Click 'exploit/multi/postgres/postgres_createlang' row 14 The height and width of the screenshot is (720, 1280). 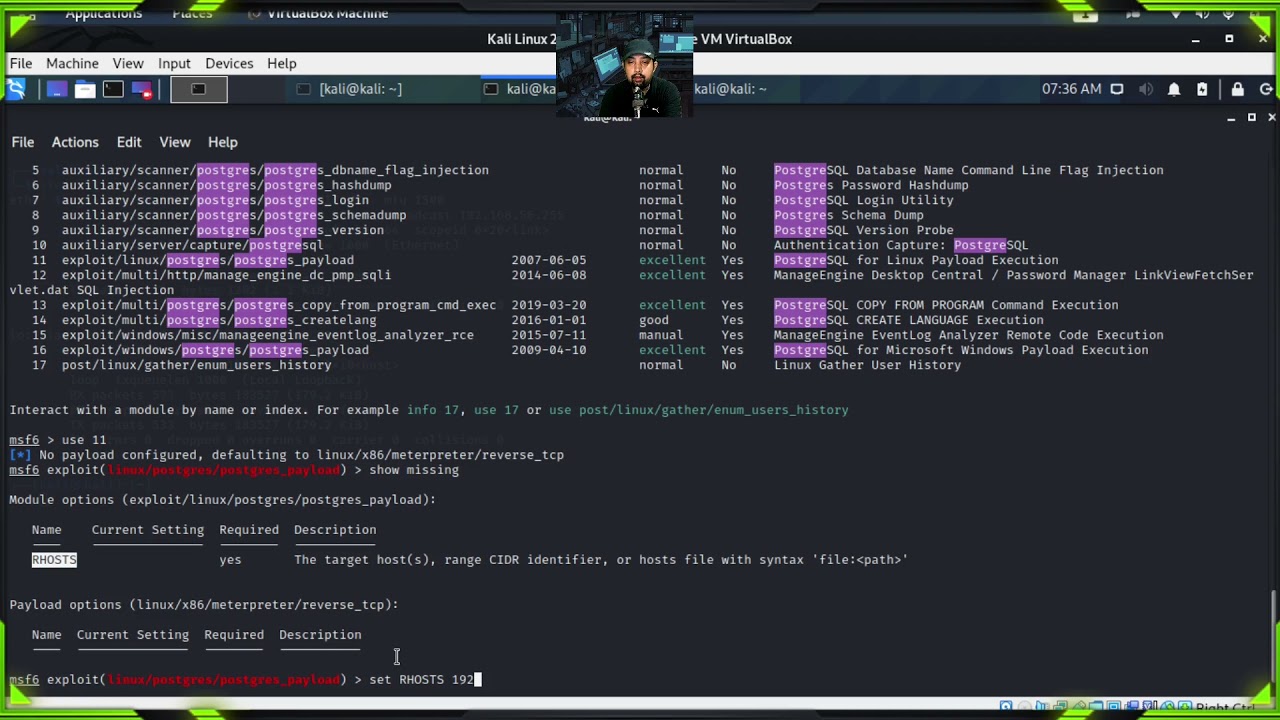click(219, 320)
